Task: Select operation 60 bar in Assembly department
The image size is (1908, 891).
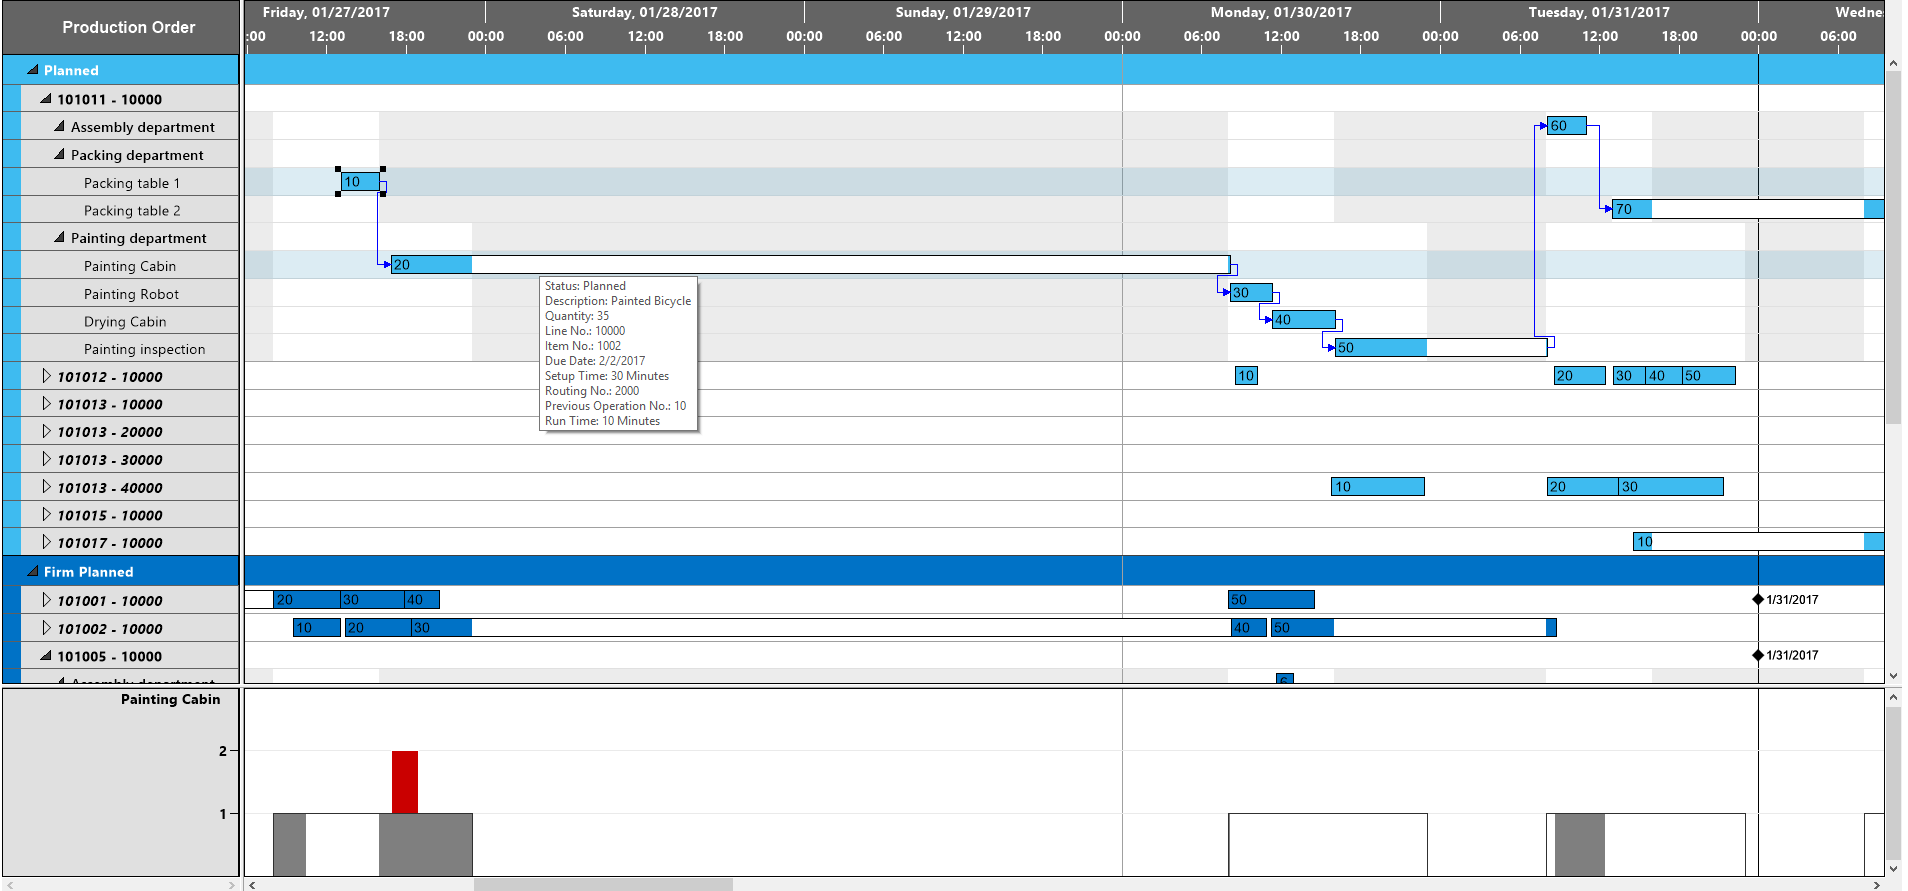Action: pyautogui.click(x=1565, y=126)
